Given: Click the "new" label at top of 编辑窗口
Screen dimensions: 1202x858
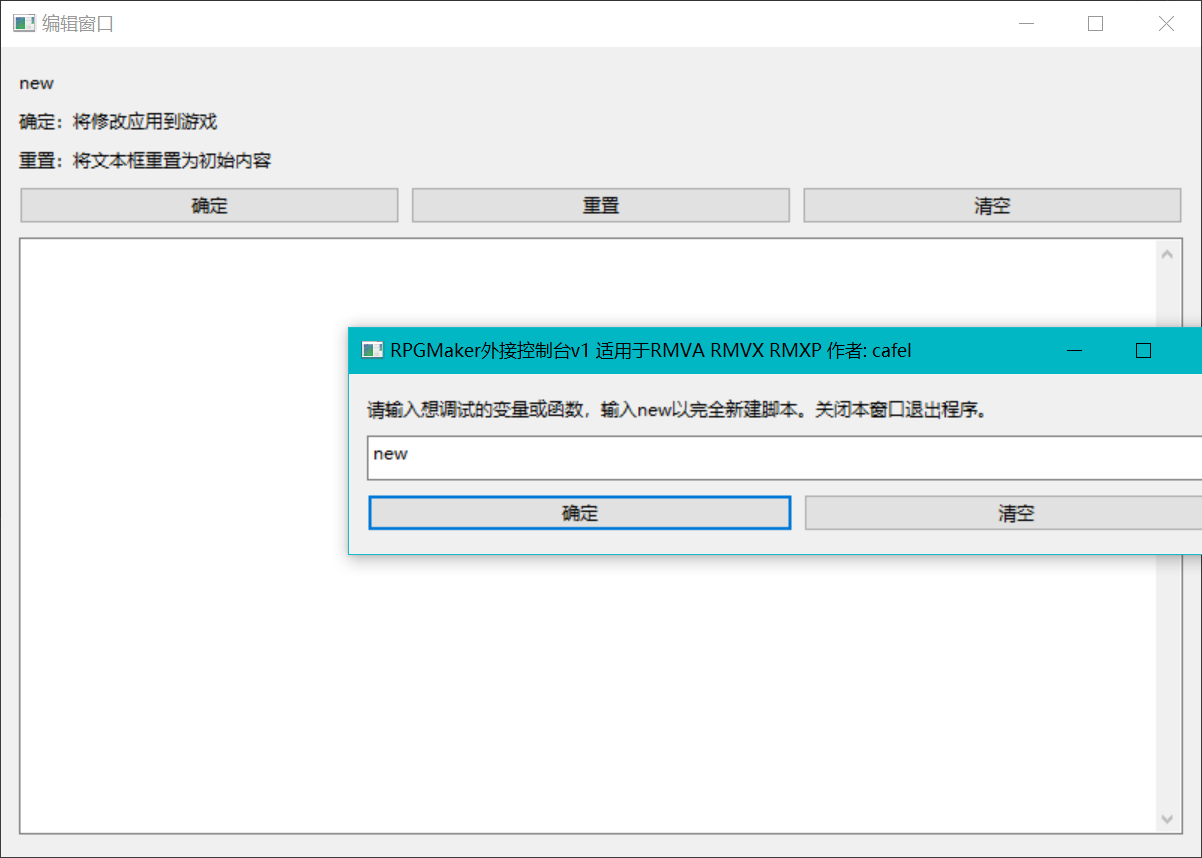Looking at the screenshot, I should coord(37,84).
